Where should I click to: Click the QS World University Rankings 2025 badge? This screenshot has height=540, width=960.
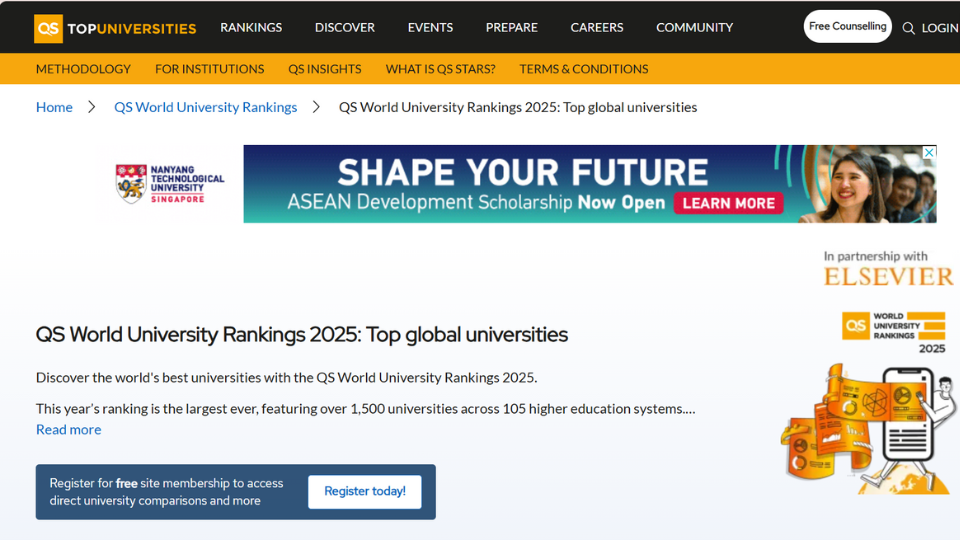pos(893,332)
